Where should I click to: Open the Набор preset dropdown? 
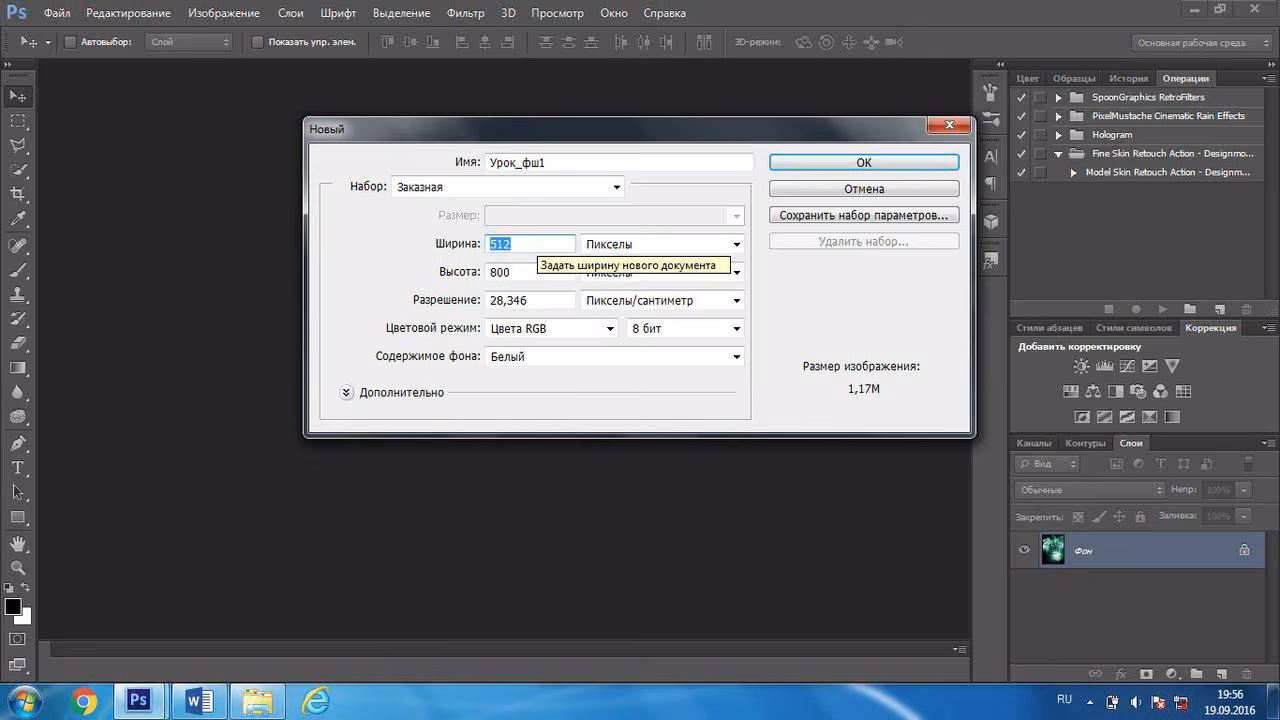pyautogui.click(x=508, y=187)
